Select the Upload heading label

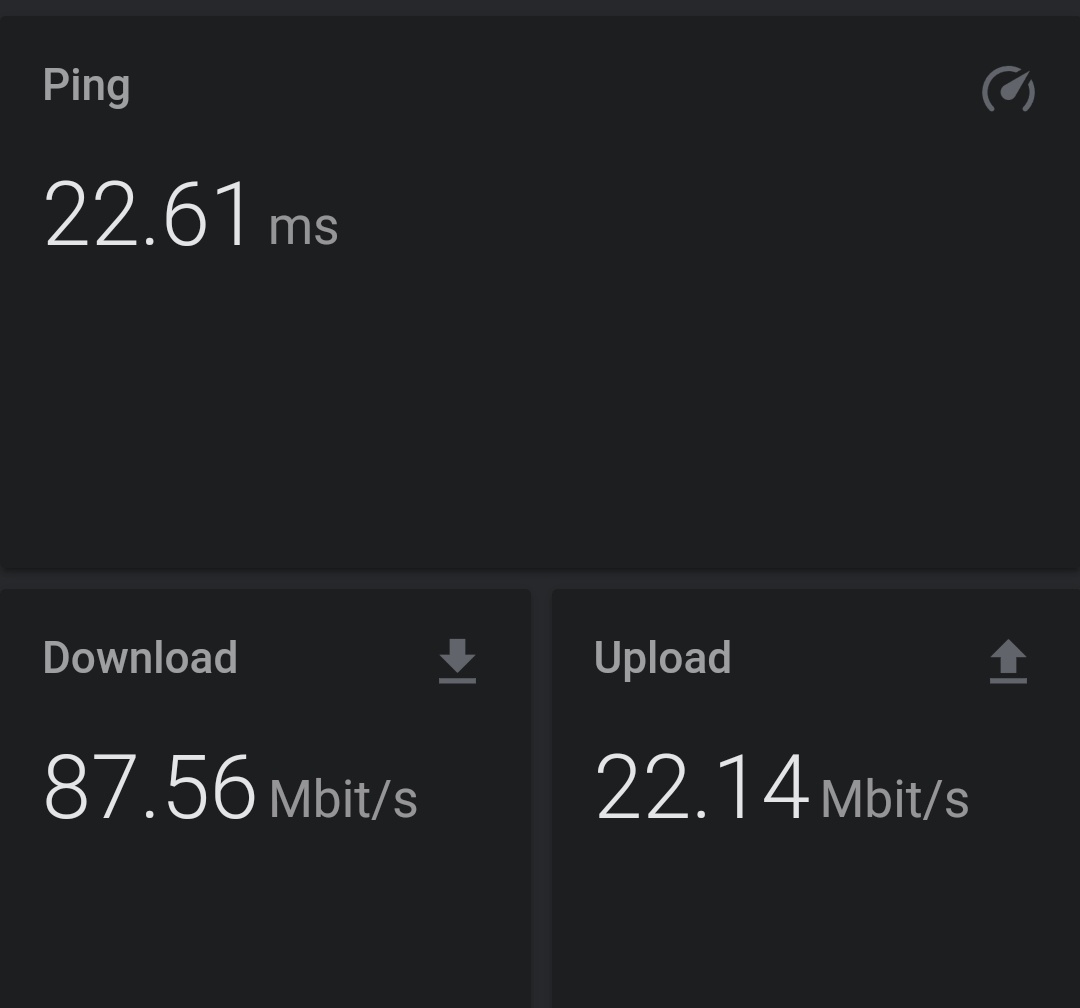click(x=663, y=659)
